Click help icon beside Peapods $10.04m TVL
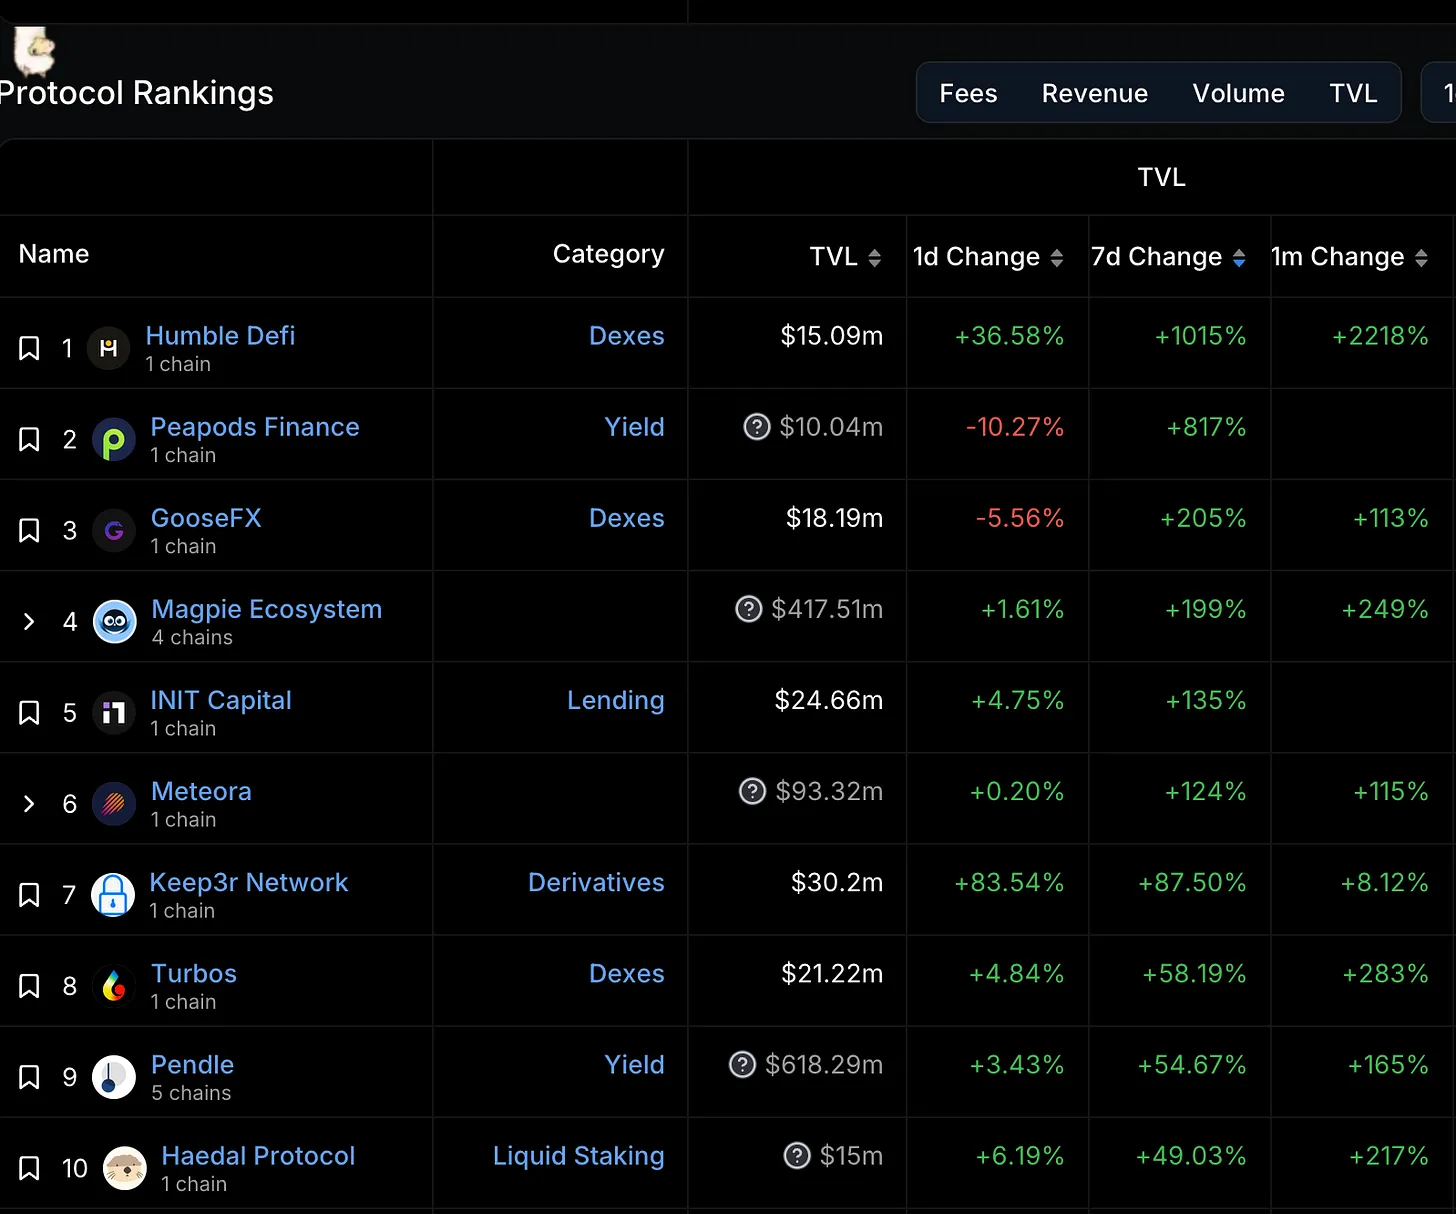1456x1214 pixels. [757, 427]
